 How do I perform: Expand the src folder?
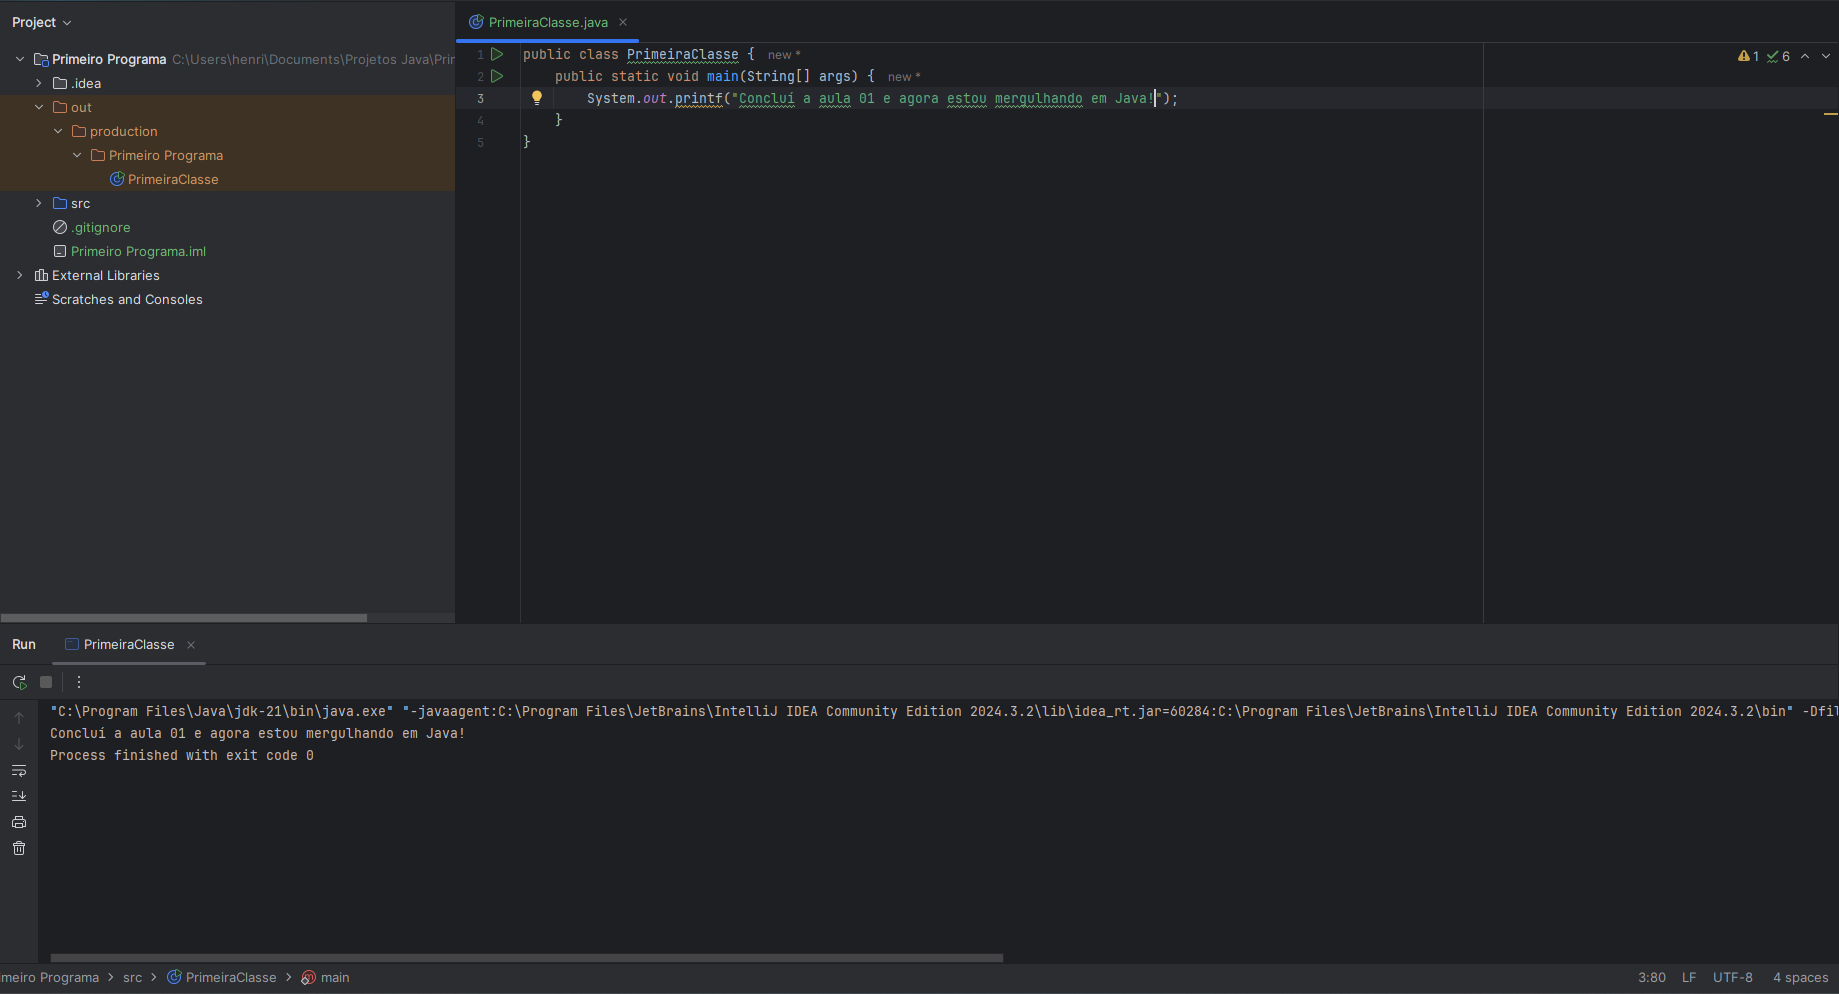[x=39, y=203]
